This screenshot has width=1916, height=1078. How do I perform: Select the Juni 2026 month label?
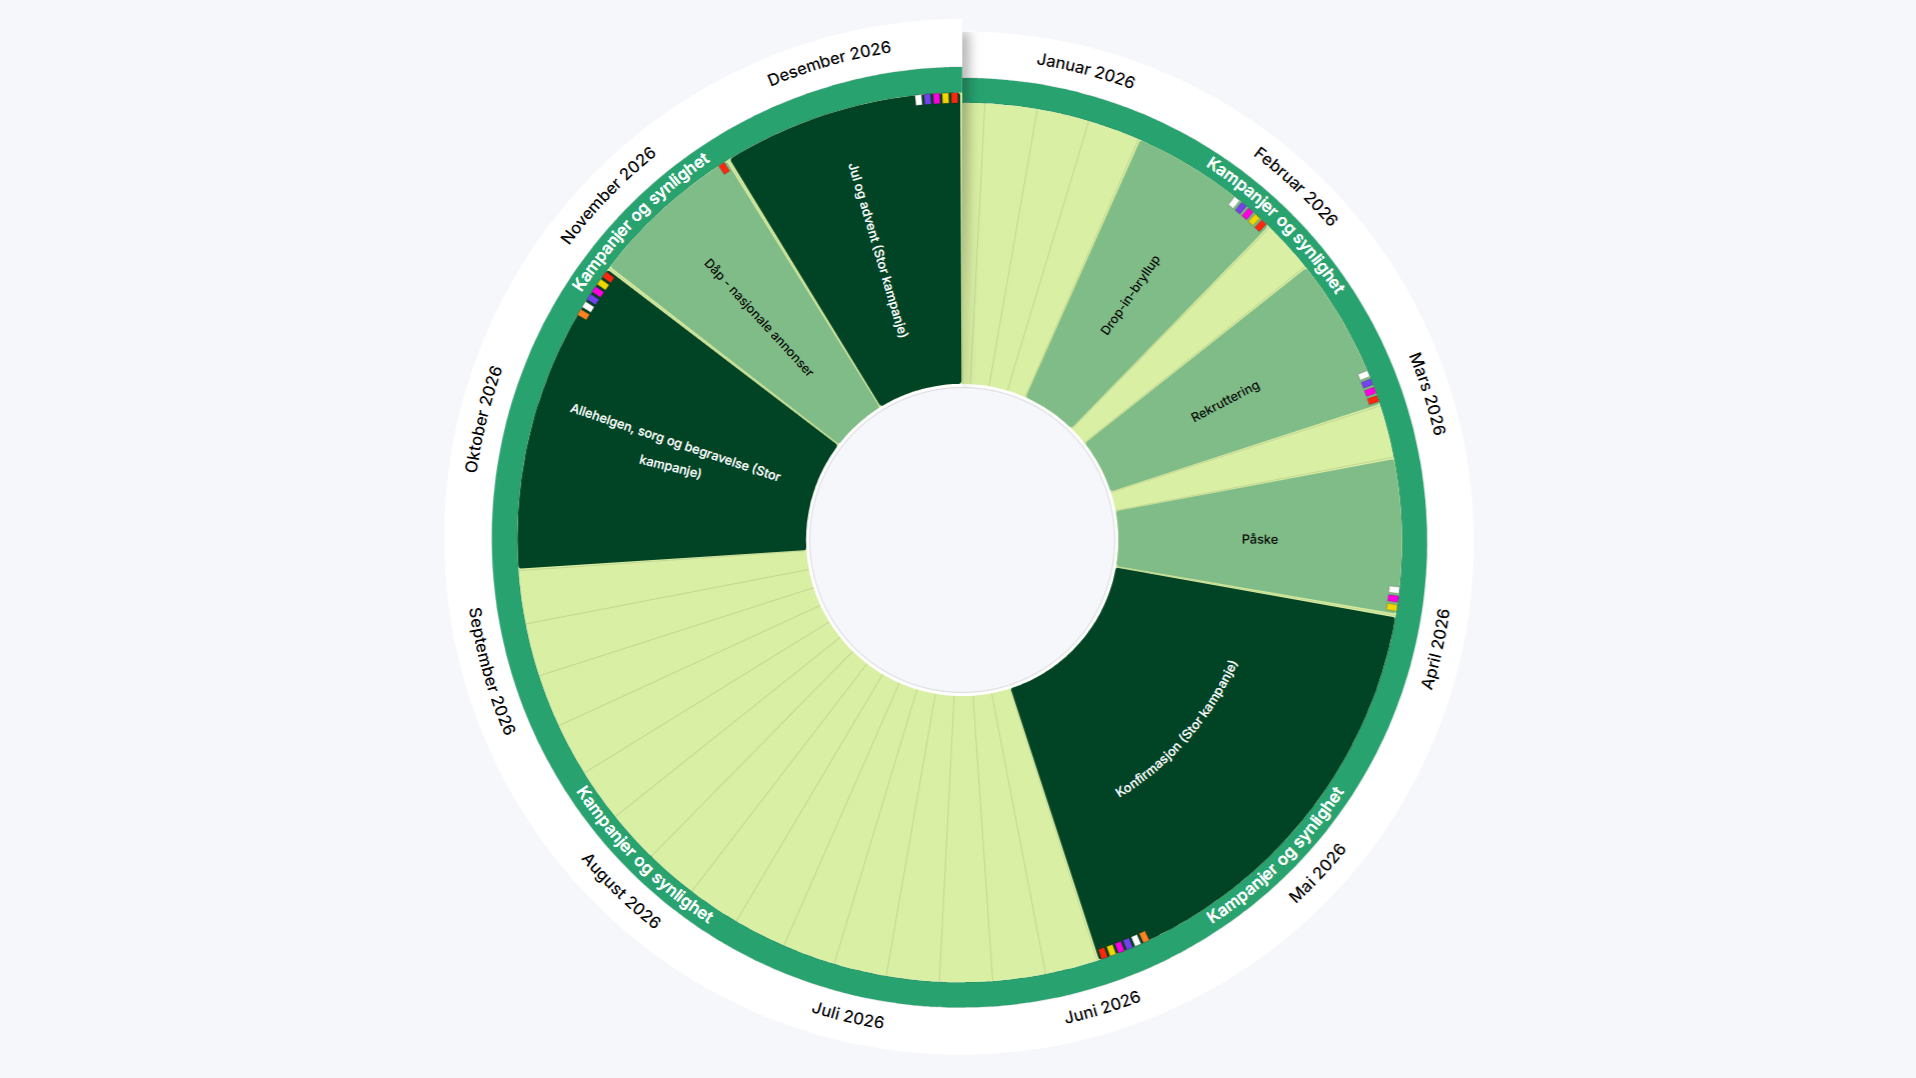point(1102,1008)
